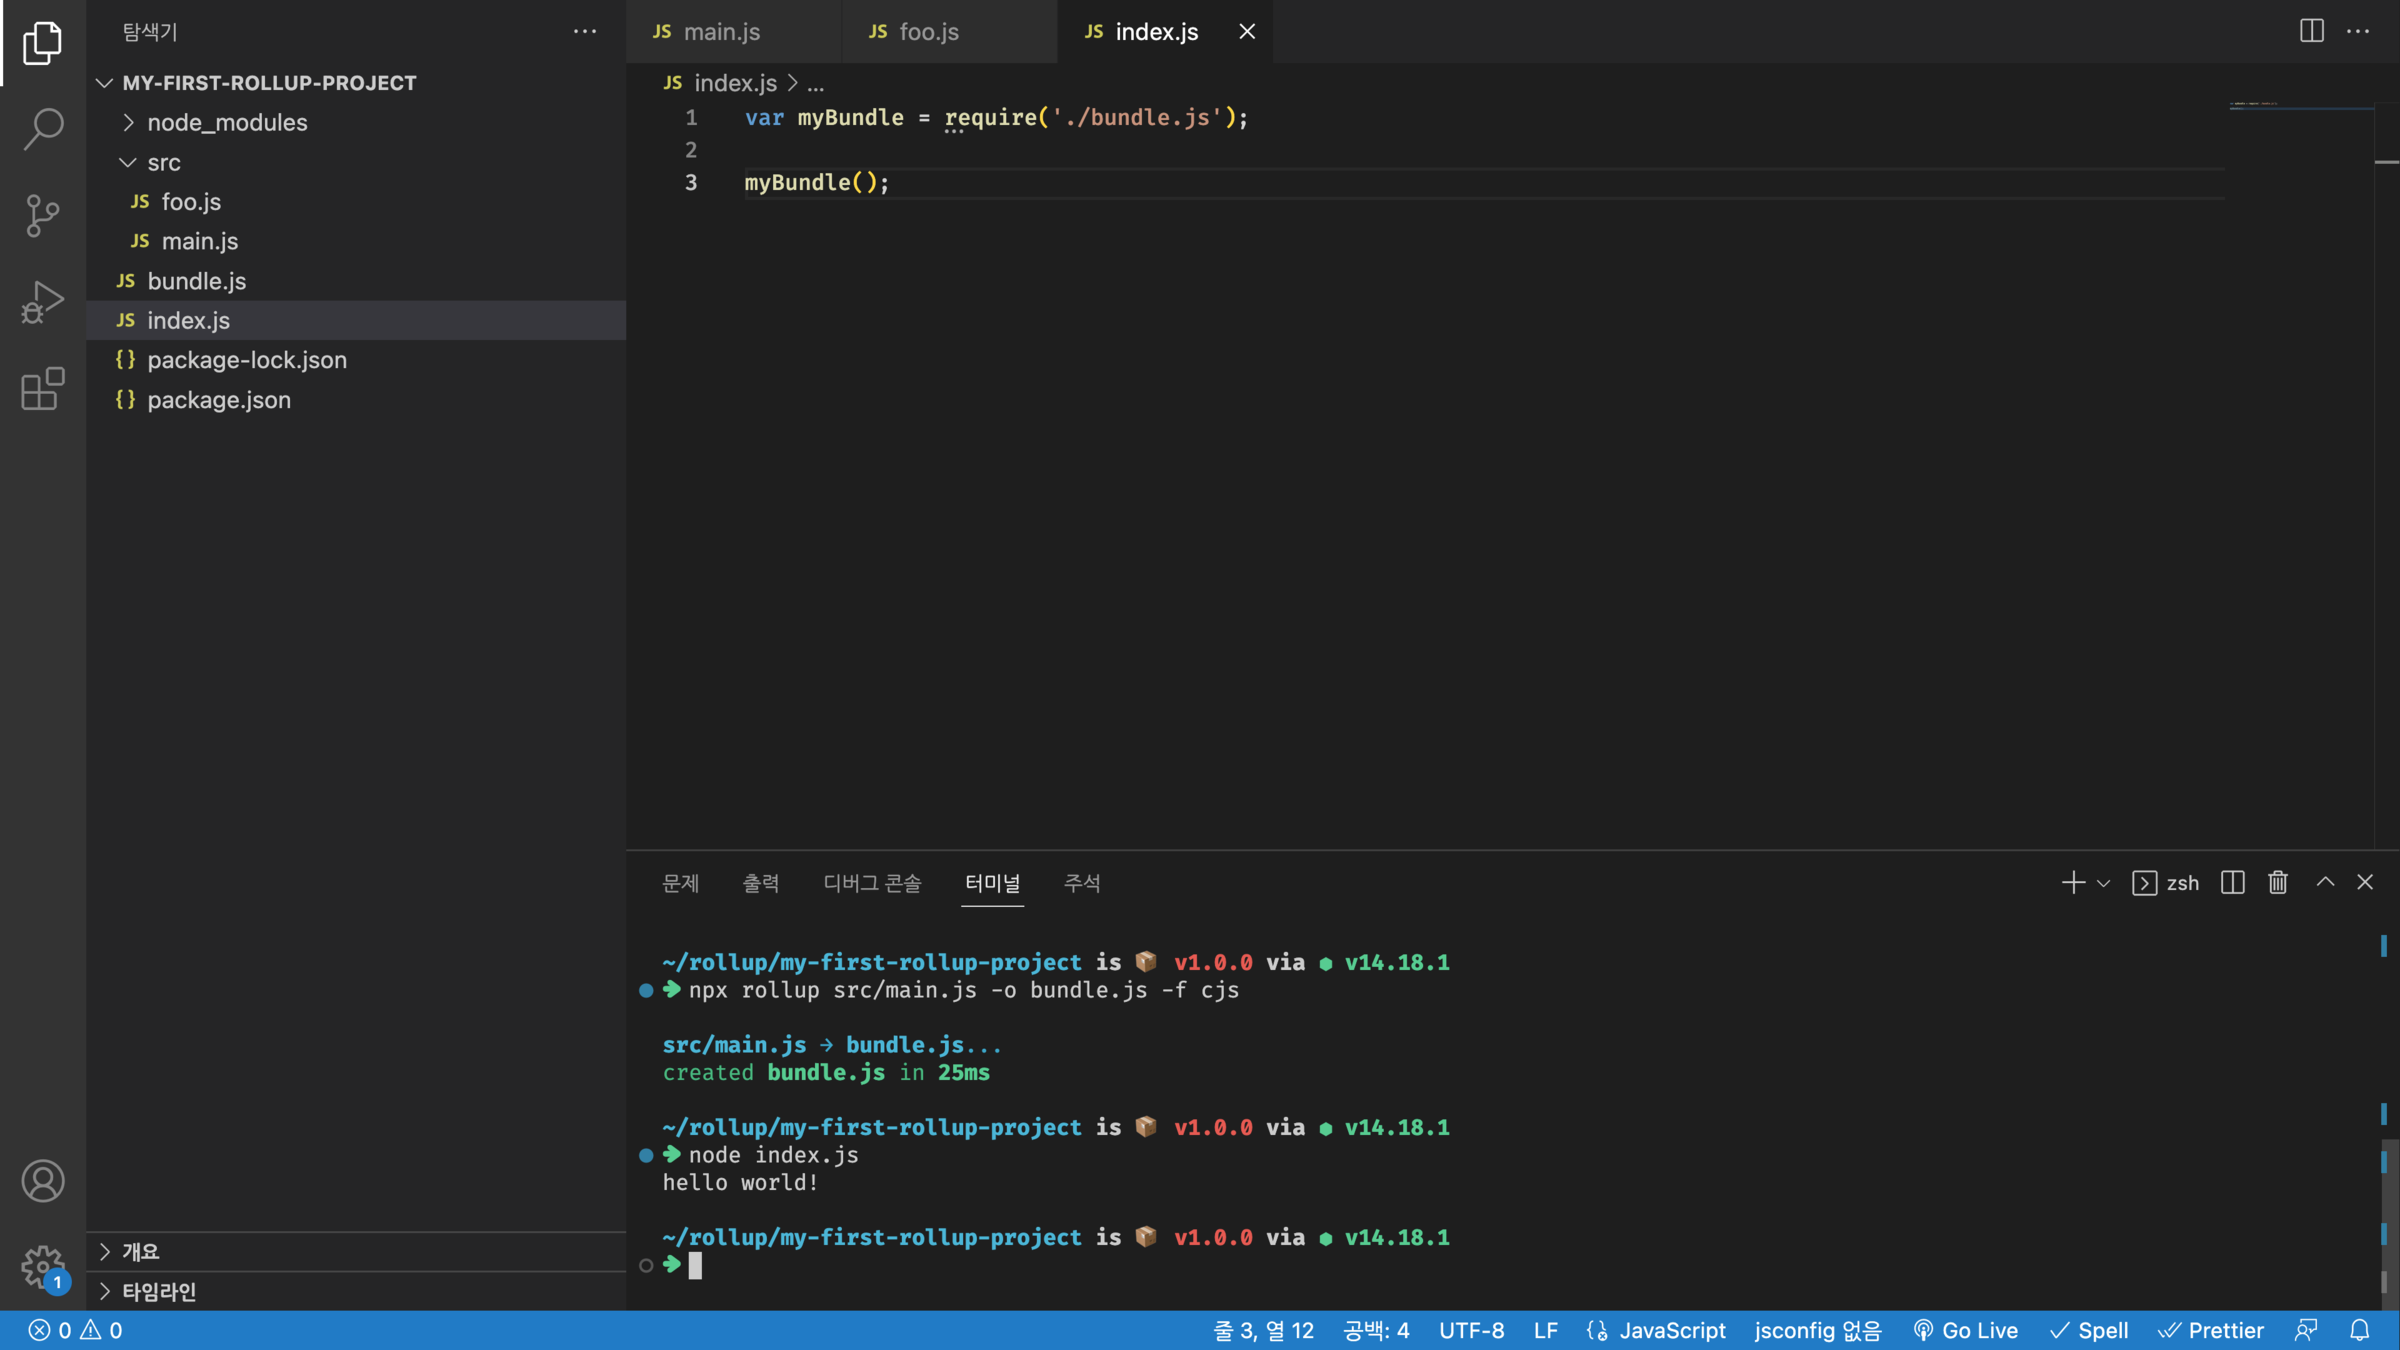Kill terminal with the trash icon

click(2278, 882)
